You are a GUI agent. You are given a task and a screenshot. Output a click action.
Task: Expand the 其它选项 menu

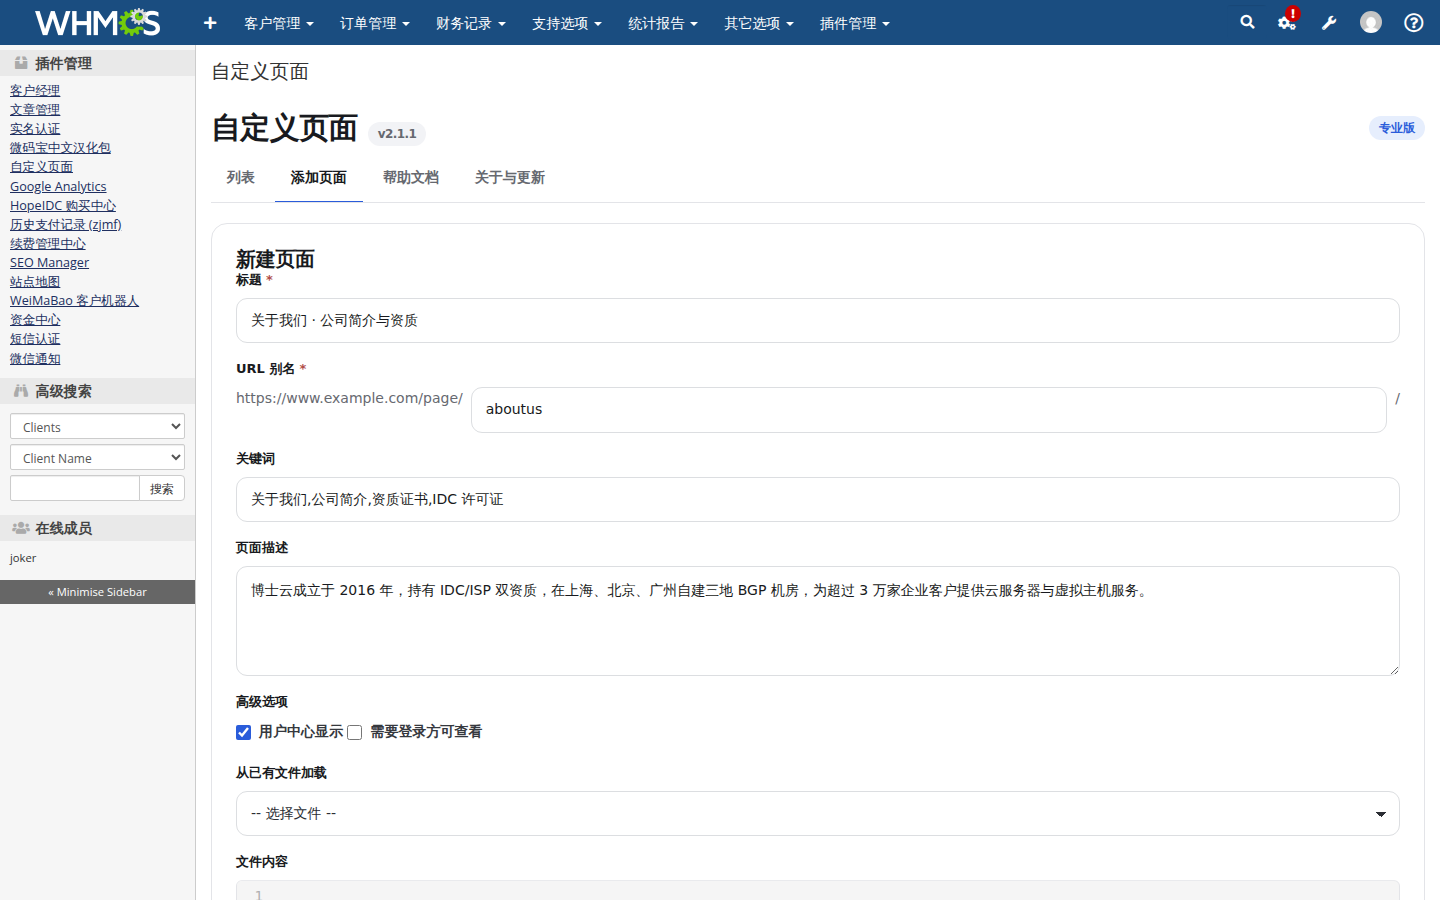tap(759, 23)
